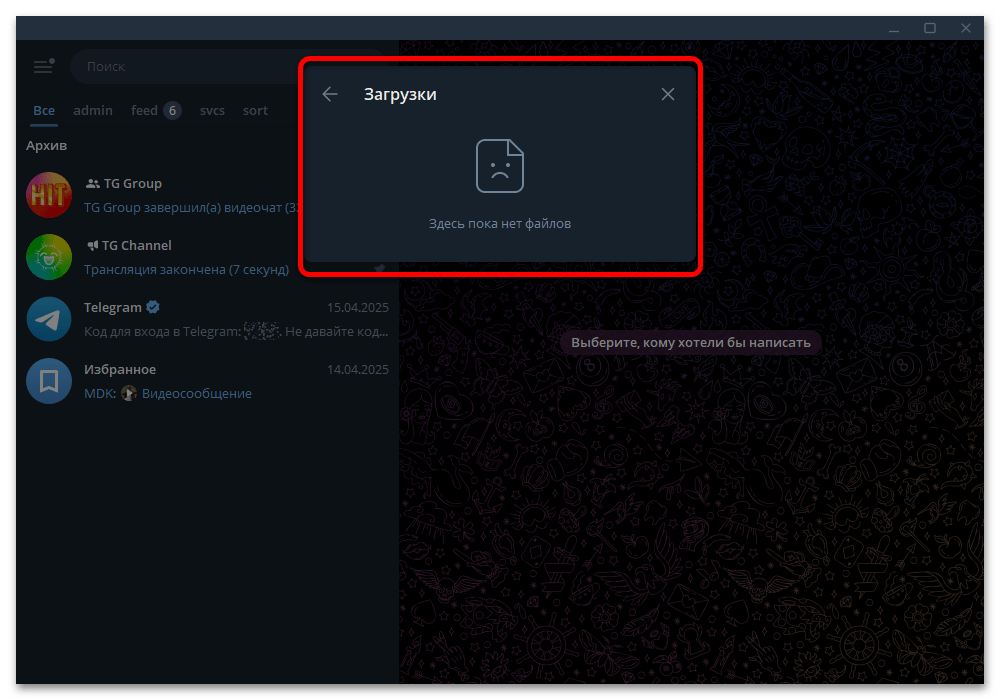Switch to the feed folder tab
The image size is (1000, 700).
click(x=144, y=110)
